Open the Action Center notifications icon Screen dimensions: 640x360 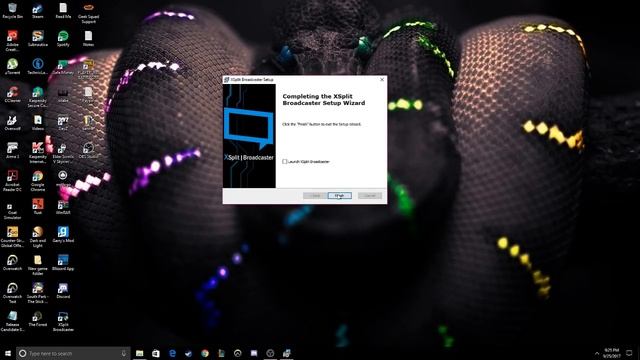(x=629, y=353)
